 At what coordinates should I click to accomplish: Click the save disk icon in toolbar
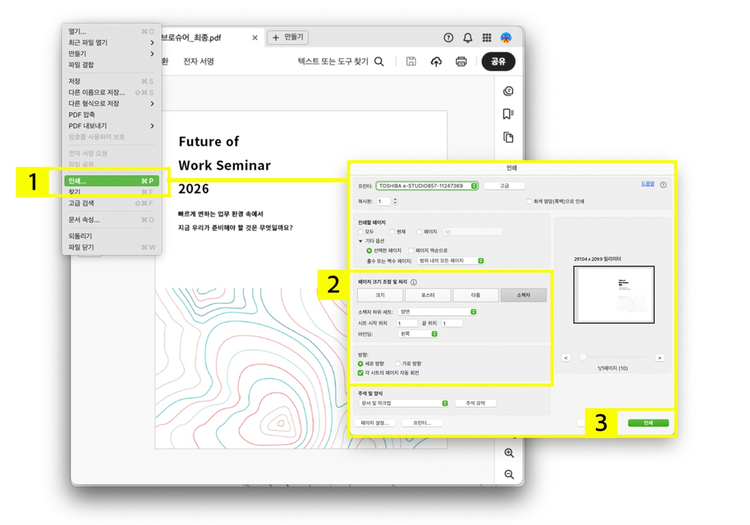(x=411, y=61)
